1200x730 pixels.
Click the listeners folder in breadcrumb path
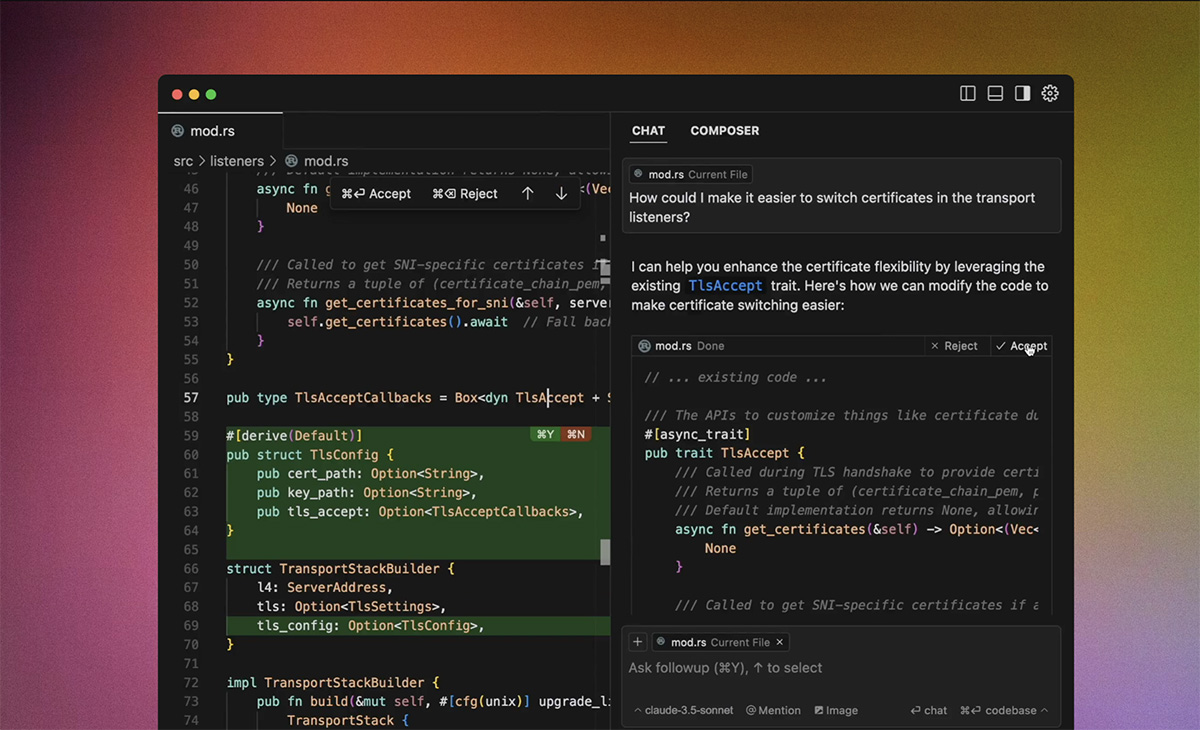237,161
